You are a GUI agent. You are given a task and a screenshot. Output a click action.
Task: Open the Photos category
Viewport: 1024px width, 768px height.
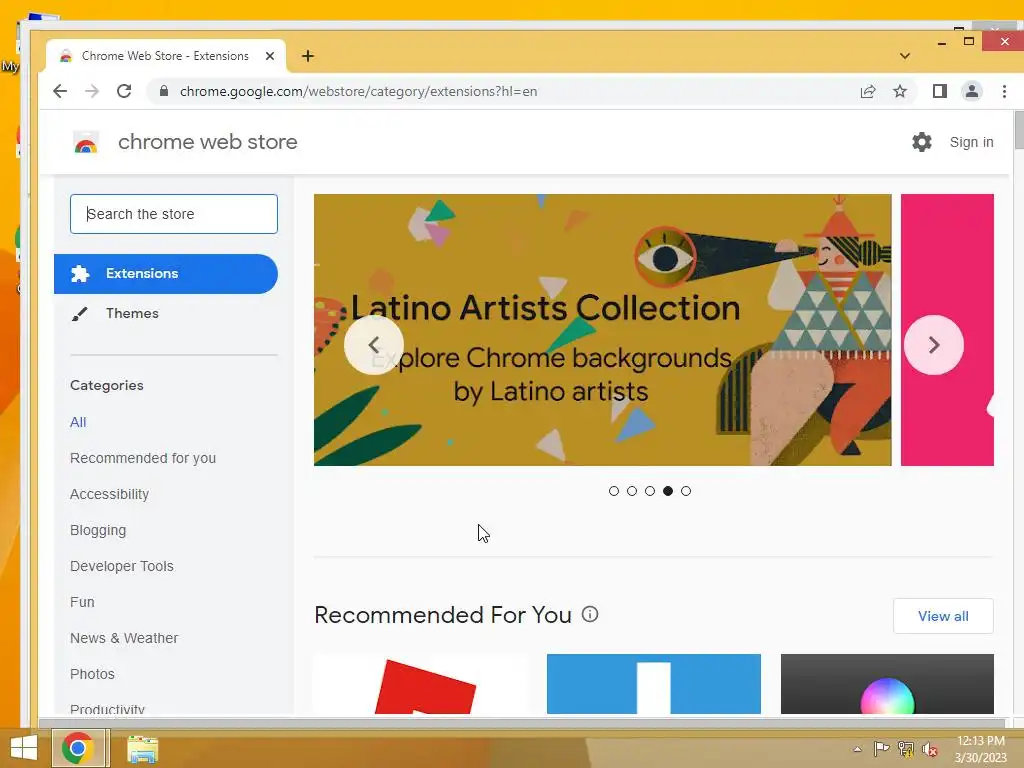(92, 674)
